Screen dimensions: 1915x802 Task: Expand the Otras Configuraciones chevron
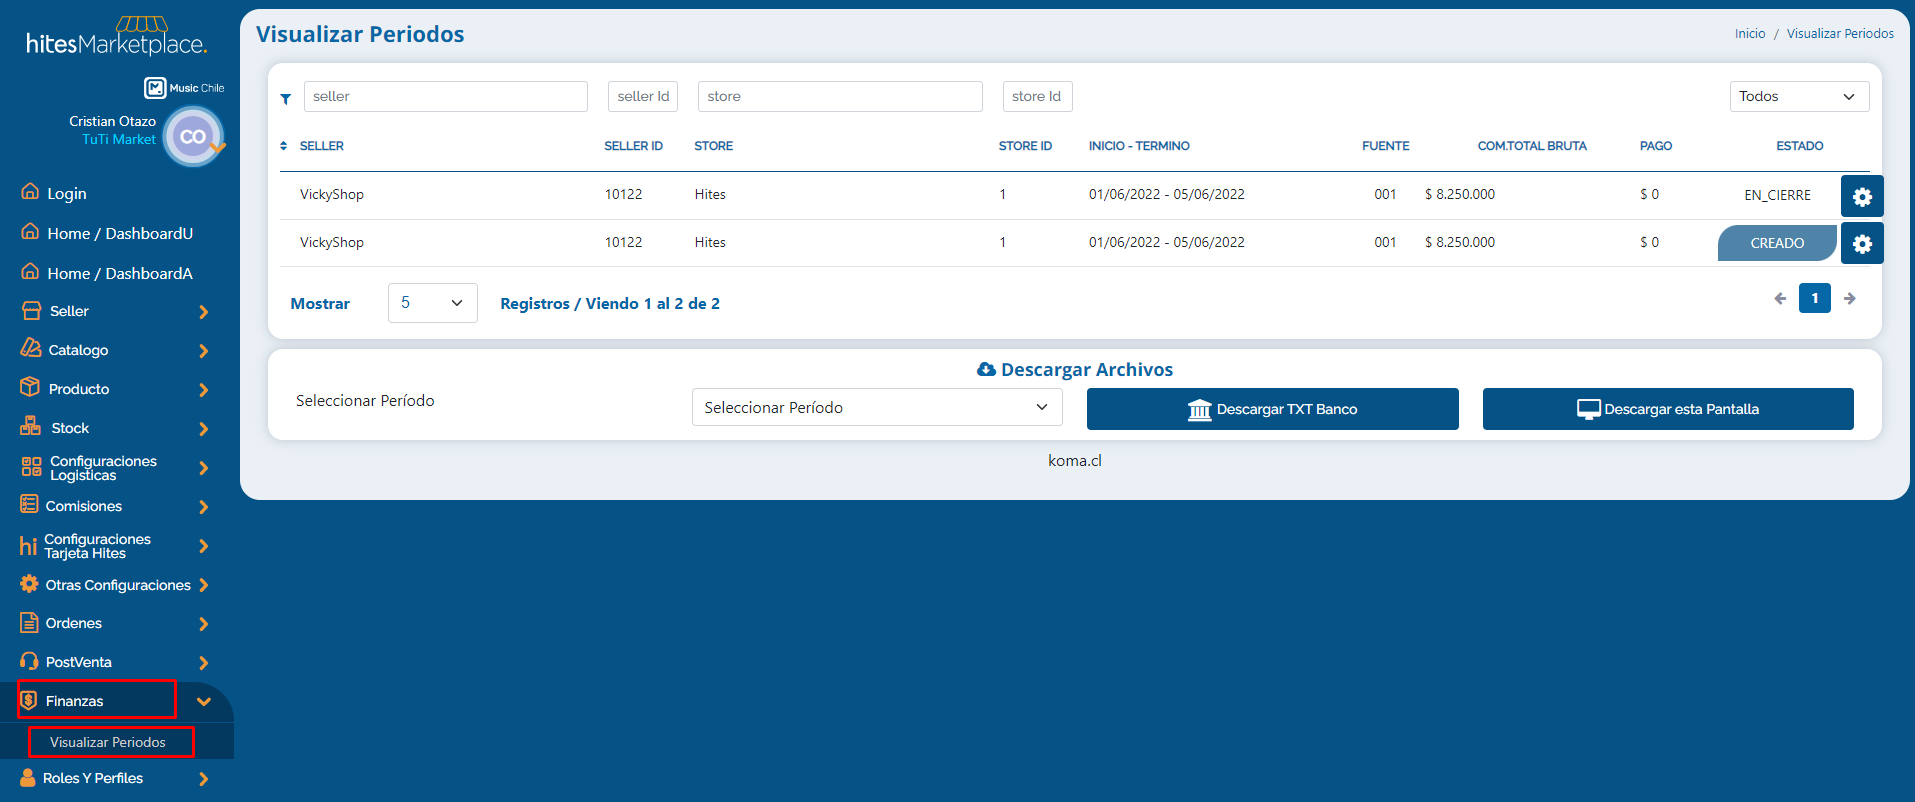tap(204, 585)
